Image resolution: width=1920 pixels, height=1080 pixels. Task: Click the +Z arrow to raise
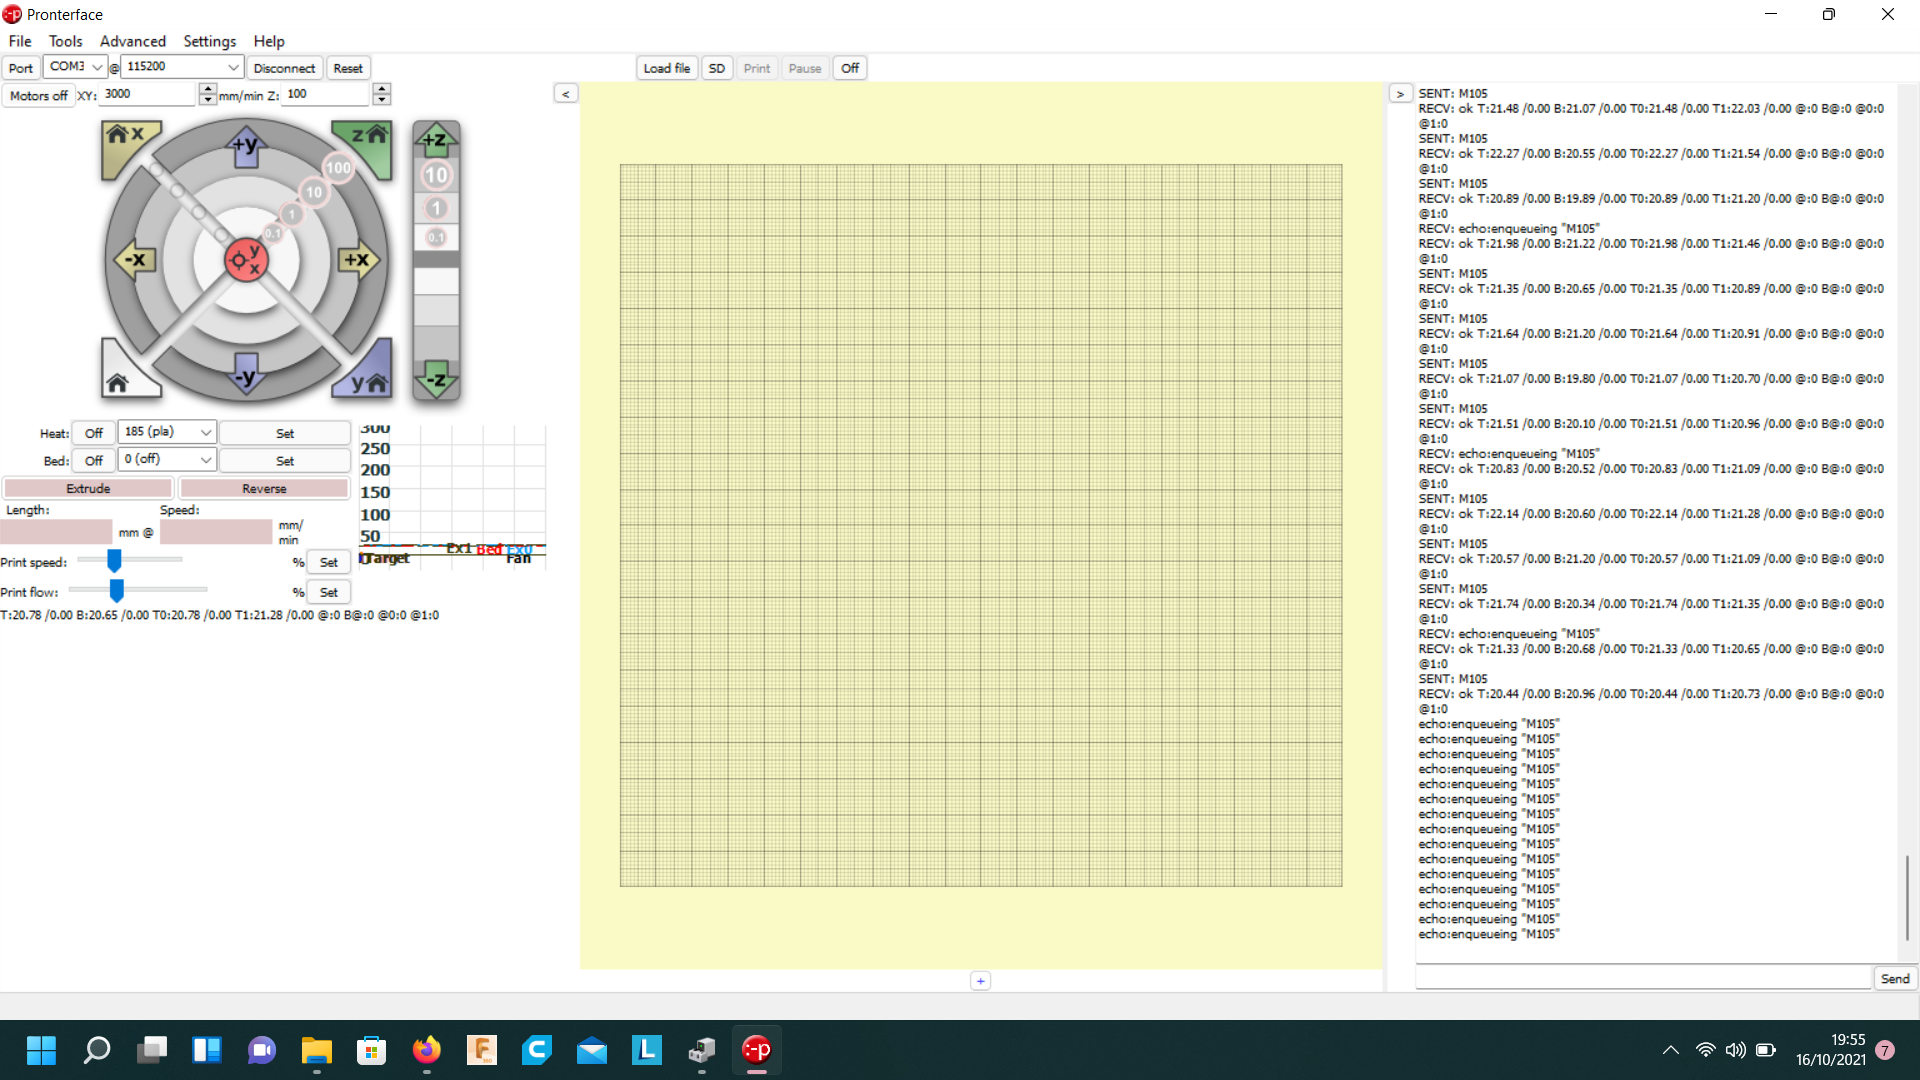(x=436, y=140)
